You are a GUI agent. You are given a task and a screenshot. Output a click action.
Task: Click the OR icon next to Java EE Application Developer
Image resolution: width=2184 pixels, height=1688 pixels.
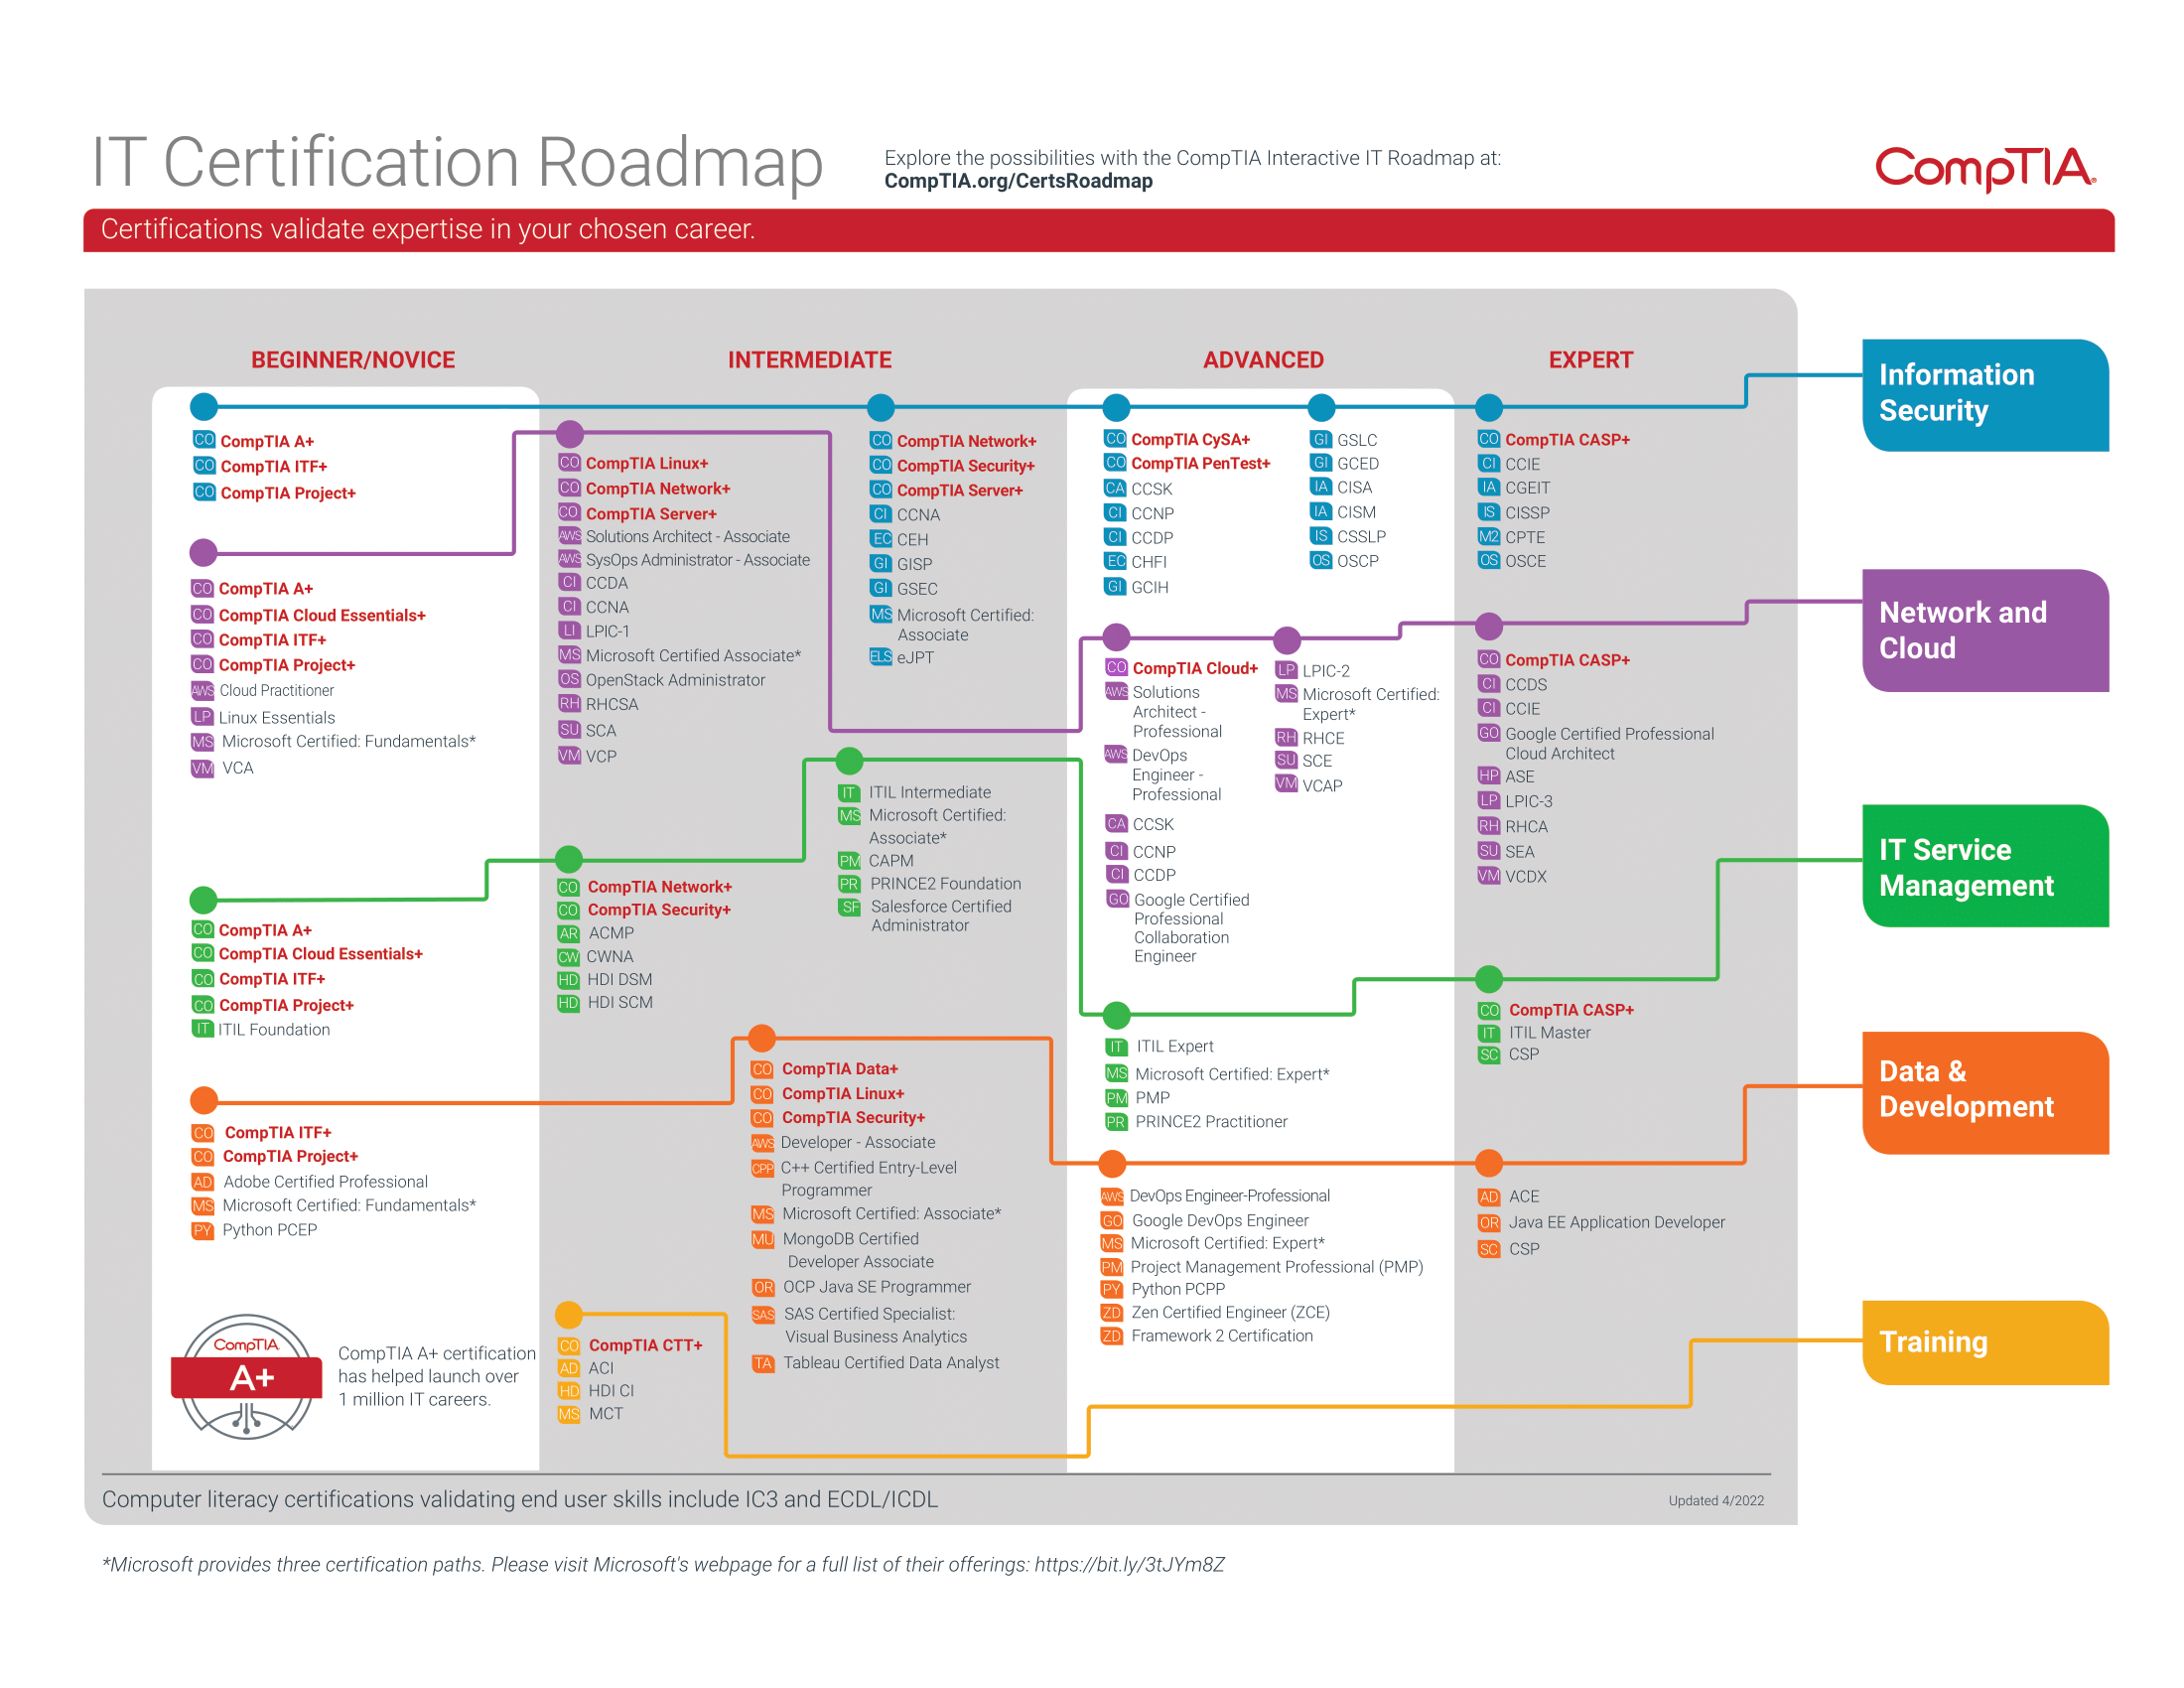tap(1489, 1223)
